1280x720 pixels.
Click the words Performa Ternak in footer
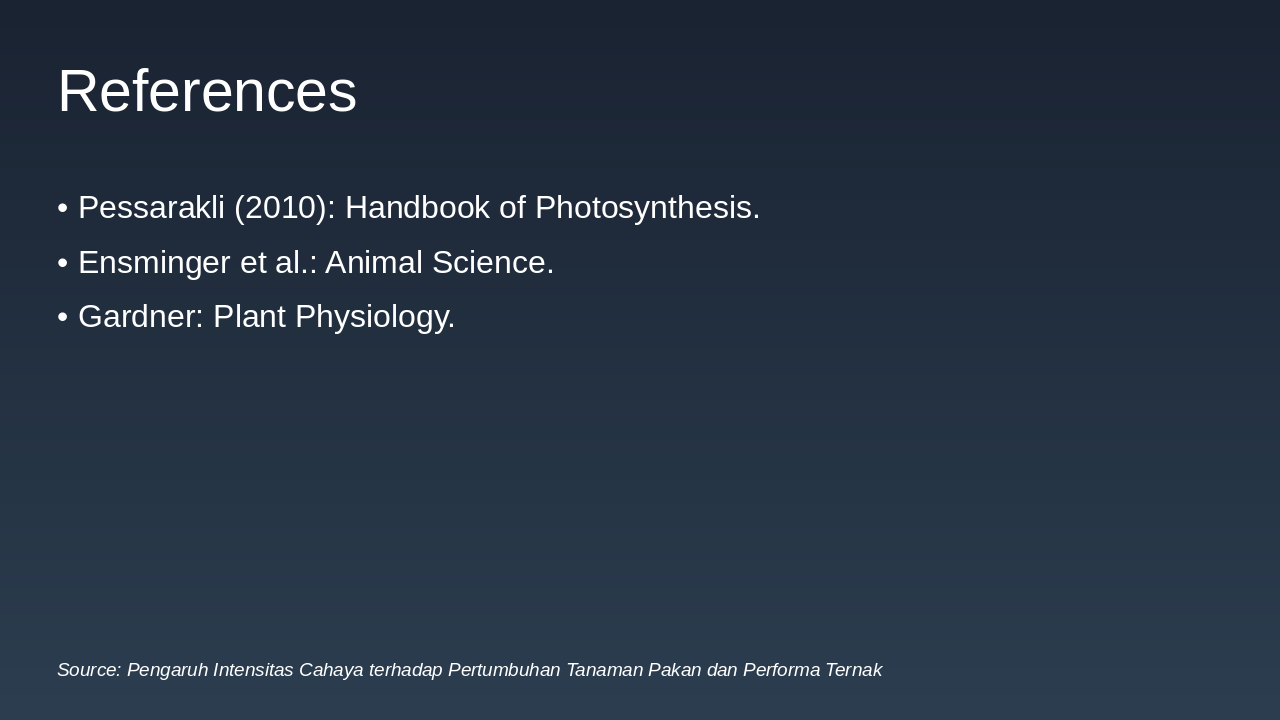pos(812,670)
